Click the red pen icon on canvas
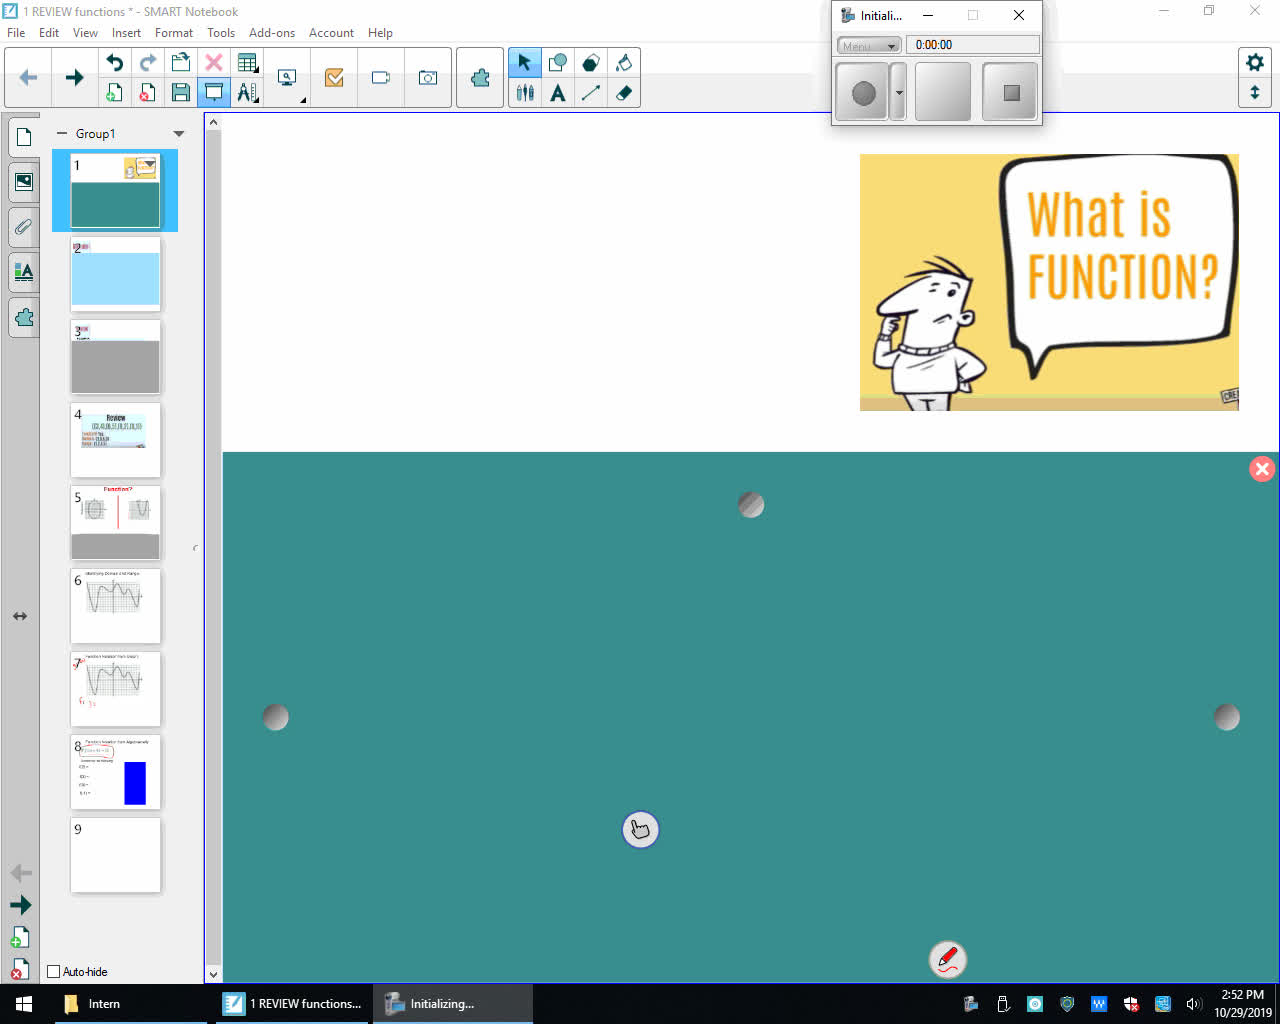Viewport: 1280px width, 1024px height. tap(948, 959)
